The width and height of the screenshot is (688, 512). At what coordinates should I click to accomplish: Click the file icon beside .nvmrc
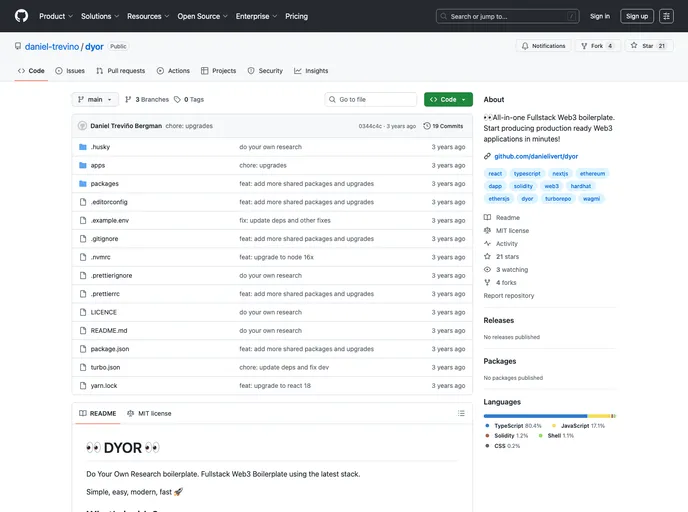[x=82, y=257]
